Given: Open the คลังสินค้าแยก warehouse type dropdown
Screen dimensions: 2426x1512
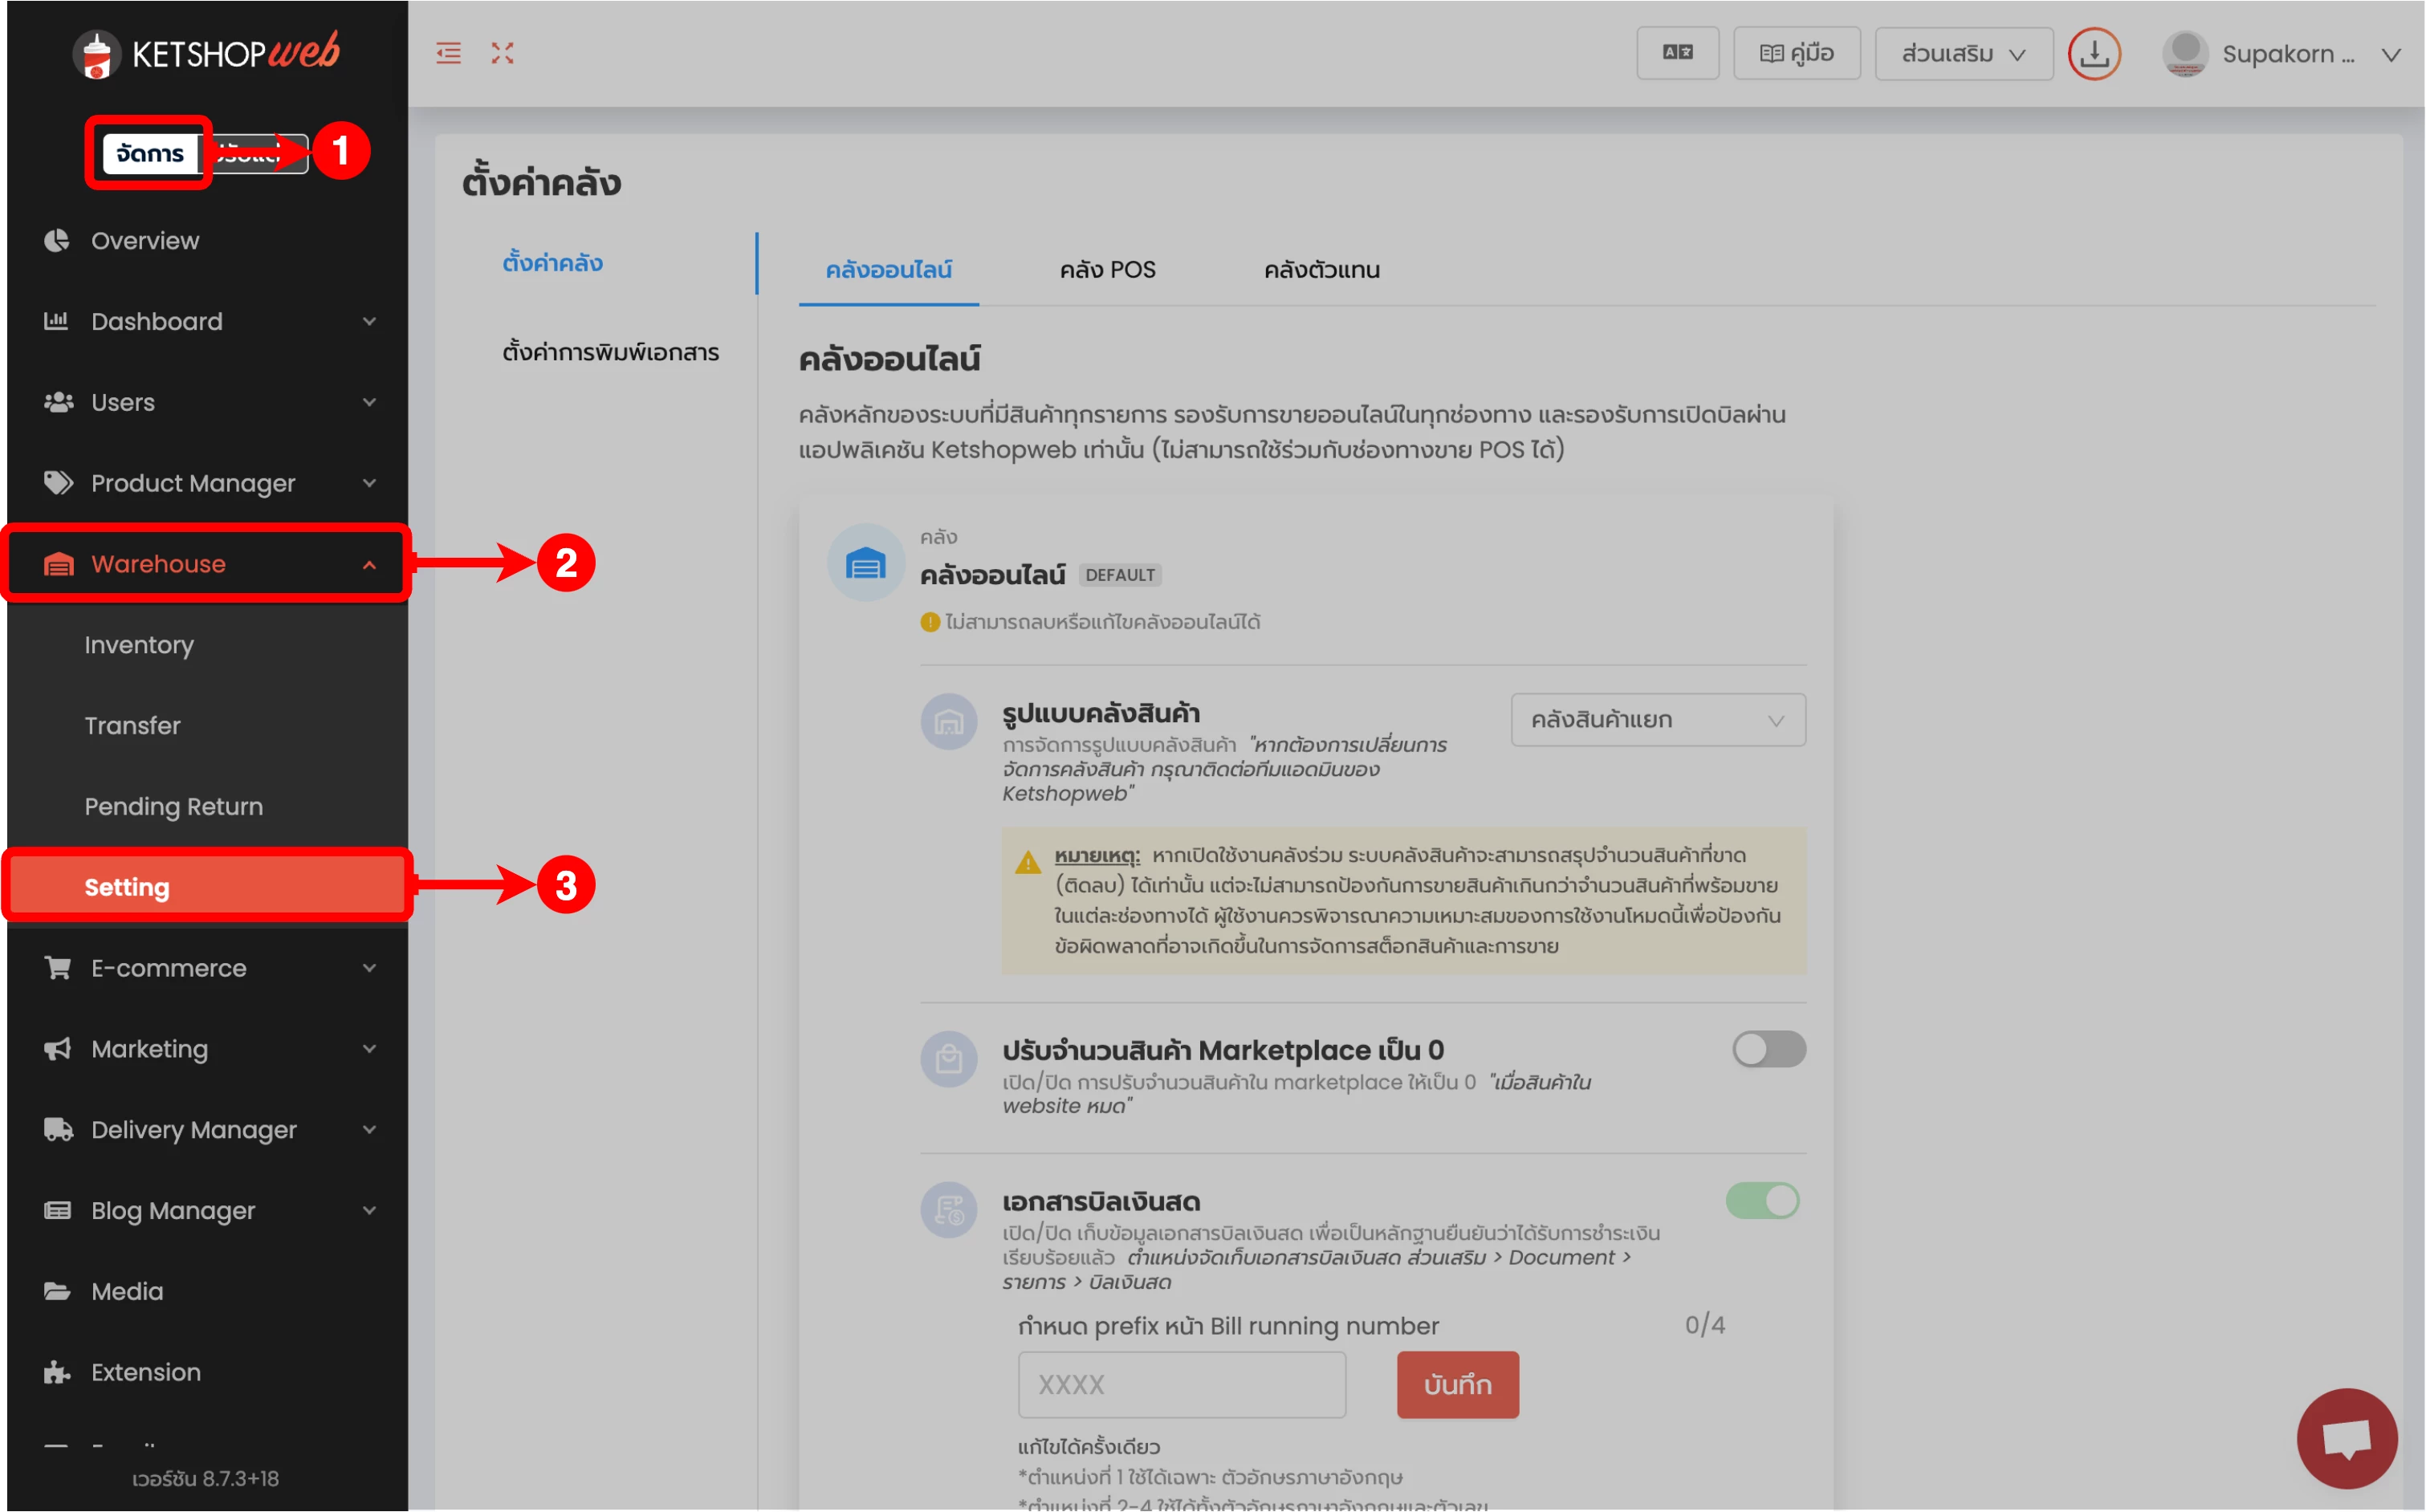Looking at the screenshot, I should 1657,720.
